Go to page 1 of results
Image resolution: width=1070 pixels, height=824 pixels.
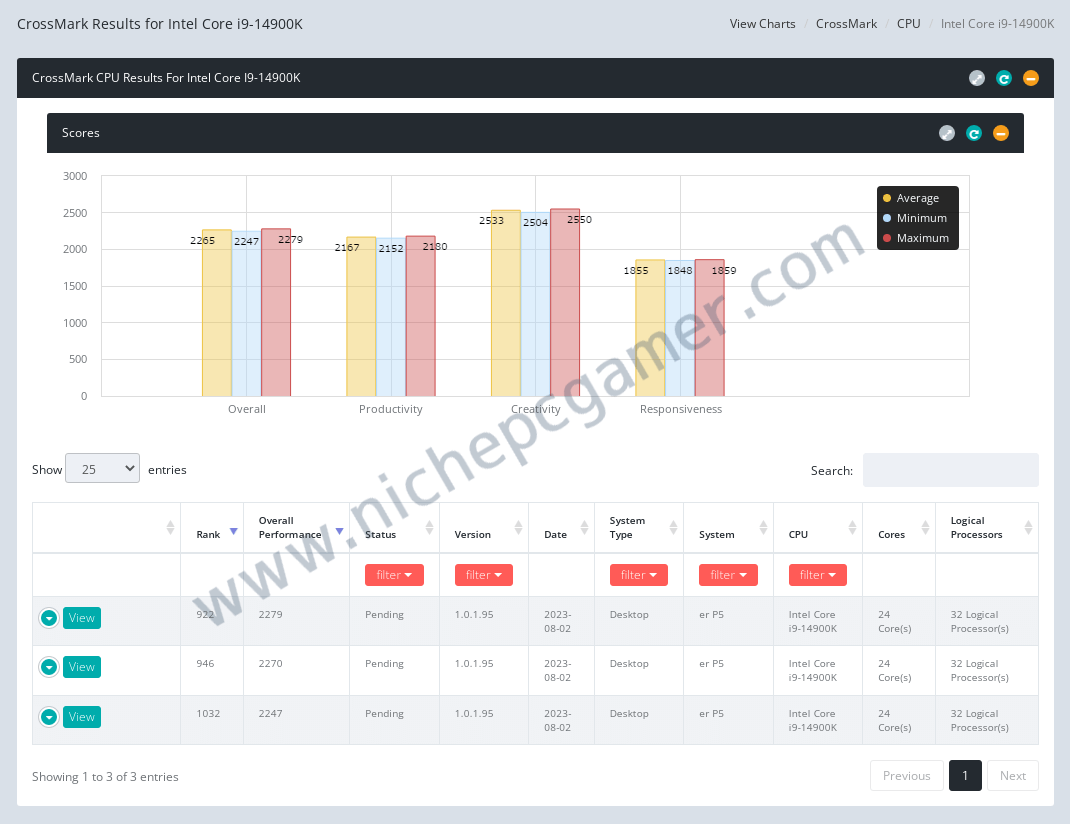click(x=965, y=776)
